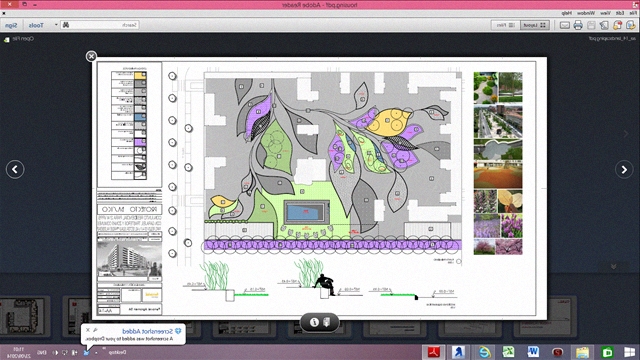This screenshot has height=360, width=640.
Task: Close the enlarged landscaping page preview
Action: pyautogui.click(x=91, y=56)
